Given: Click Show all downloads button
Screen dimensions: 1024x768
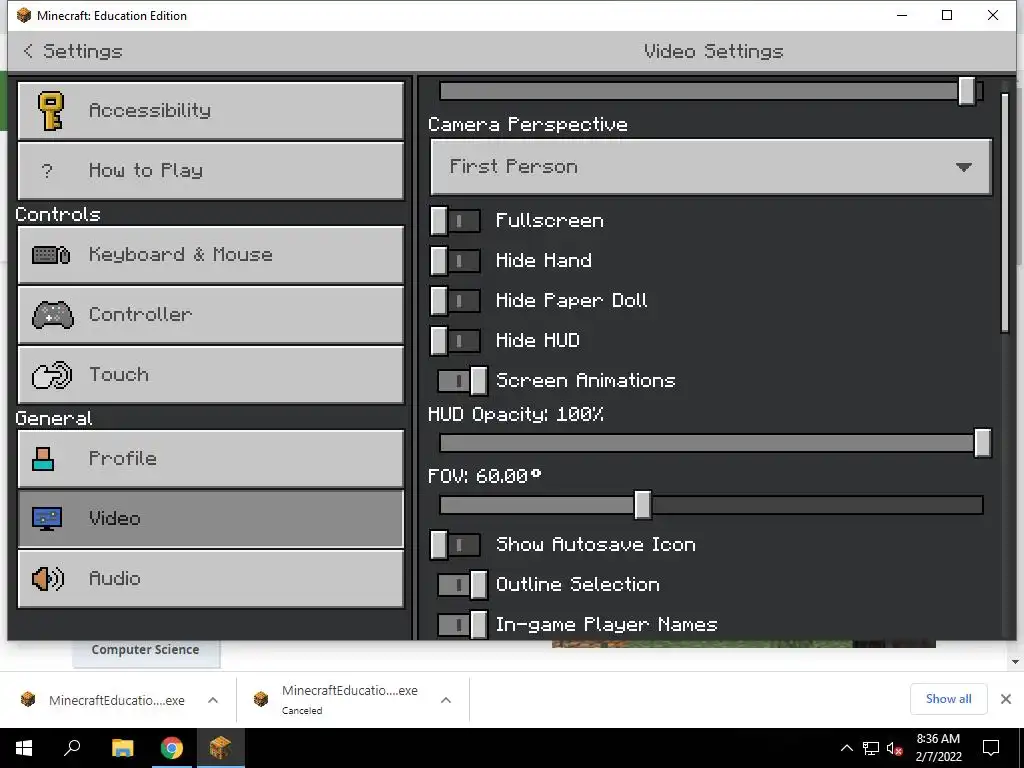Looking at the screenshot, I should pos(948,699).
